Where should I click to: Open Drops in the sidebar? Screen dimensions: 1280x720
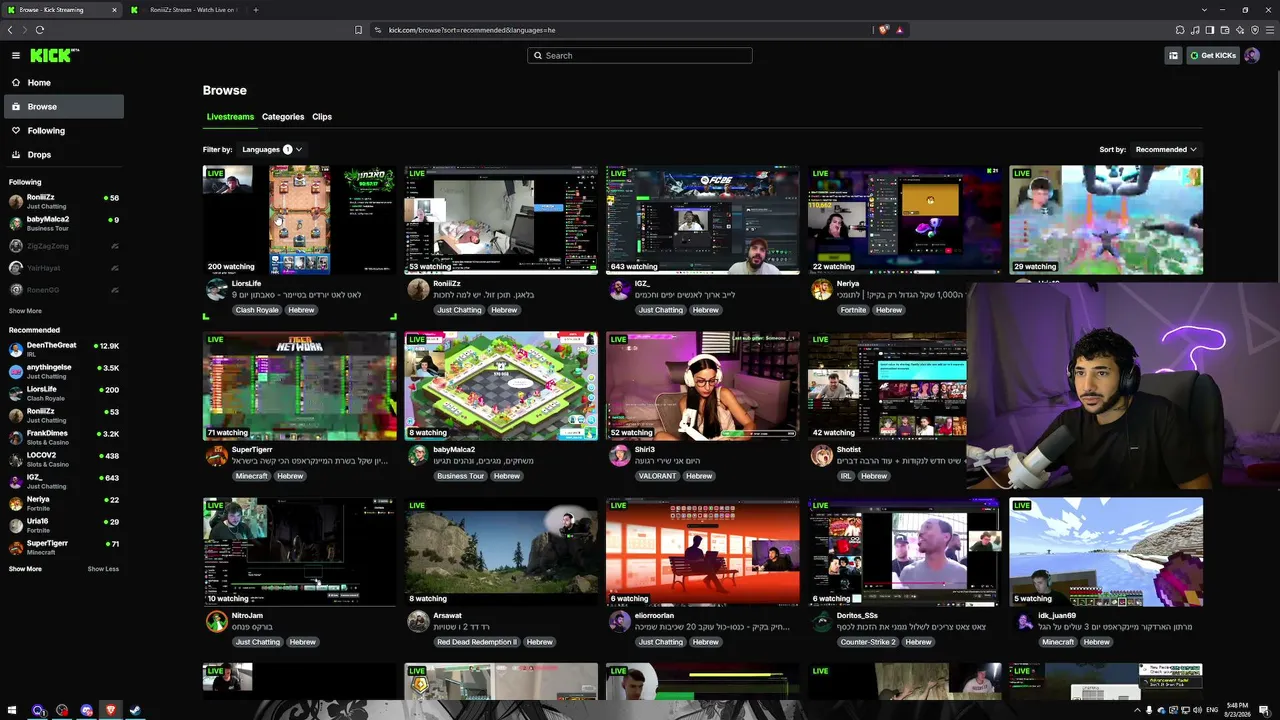point(64,155)
